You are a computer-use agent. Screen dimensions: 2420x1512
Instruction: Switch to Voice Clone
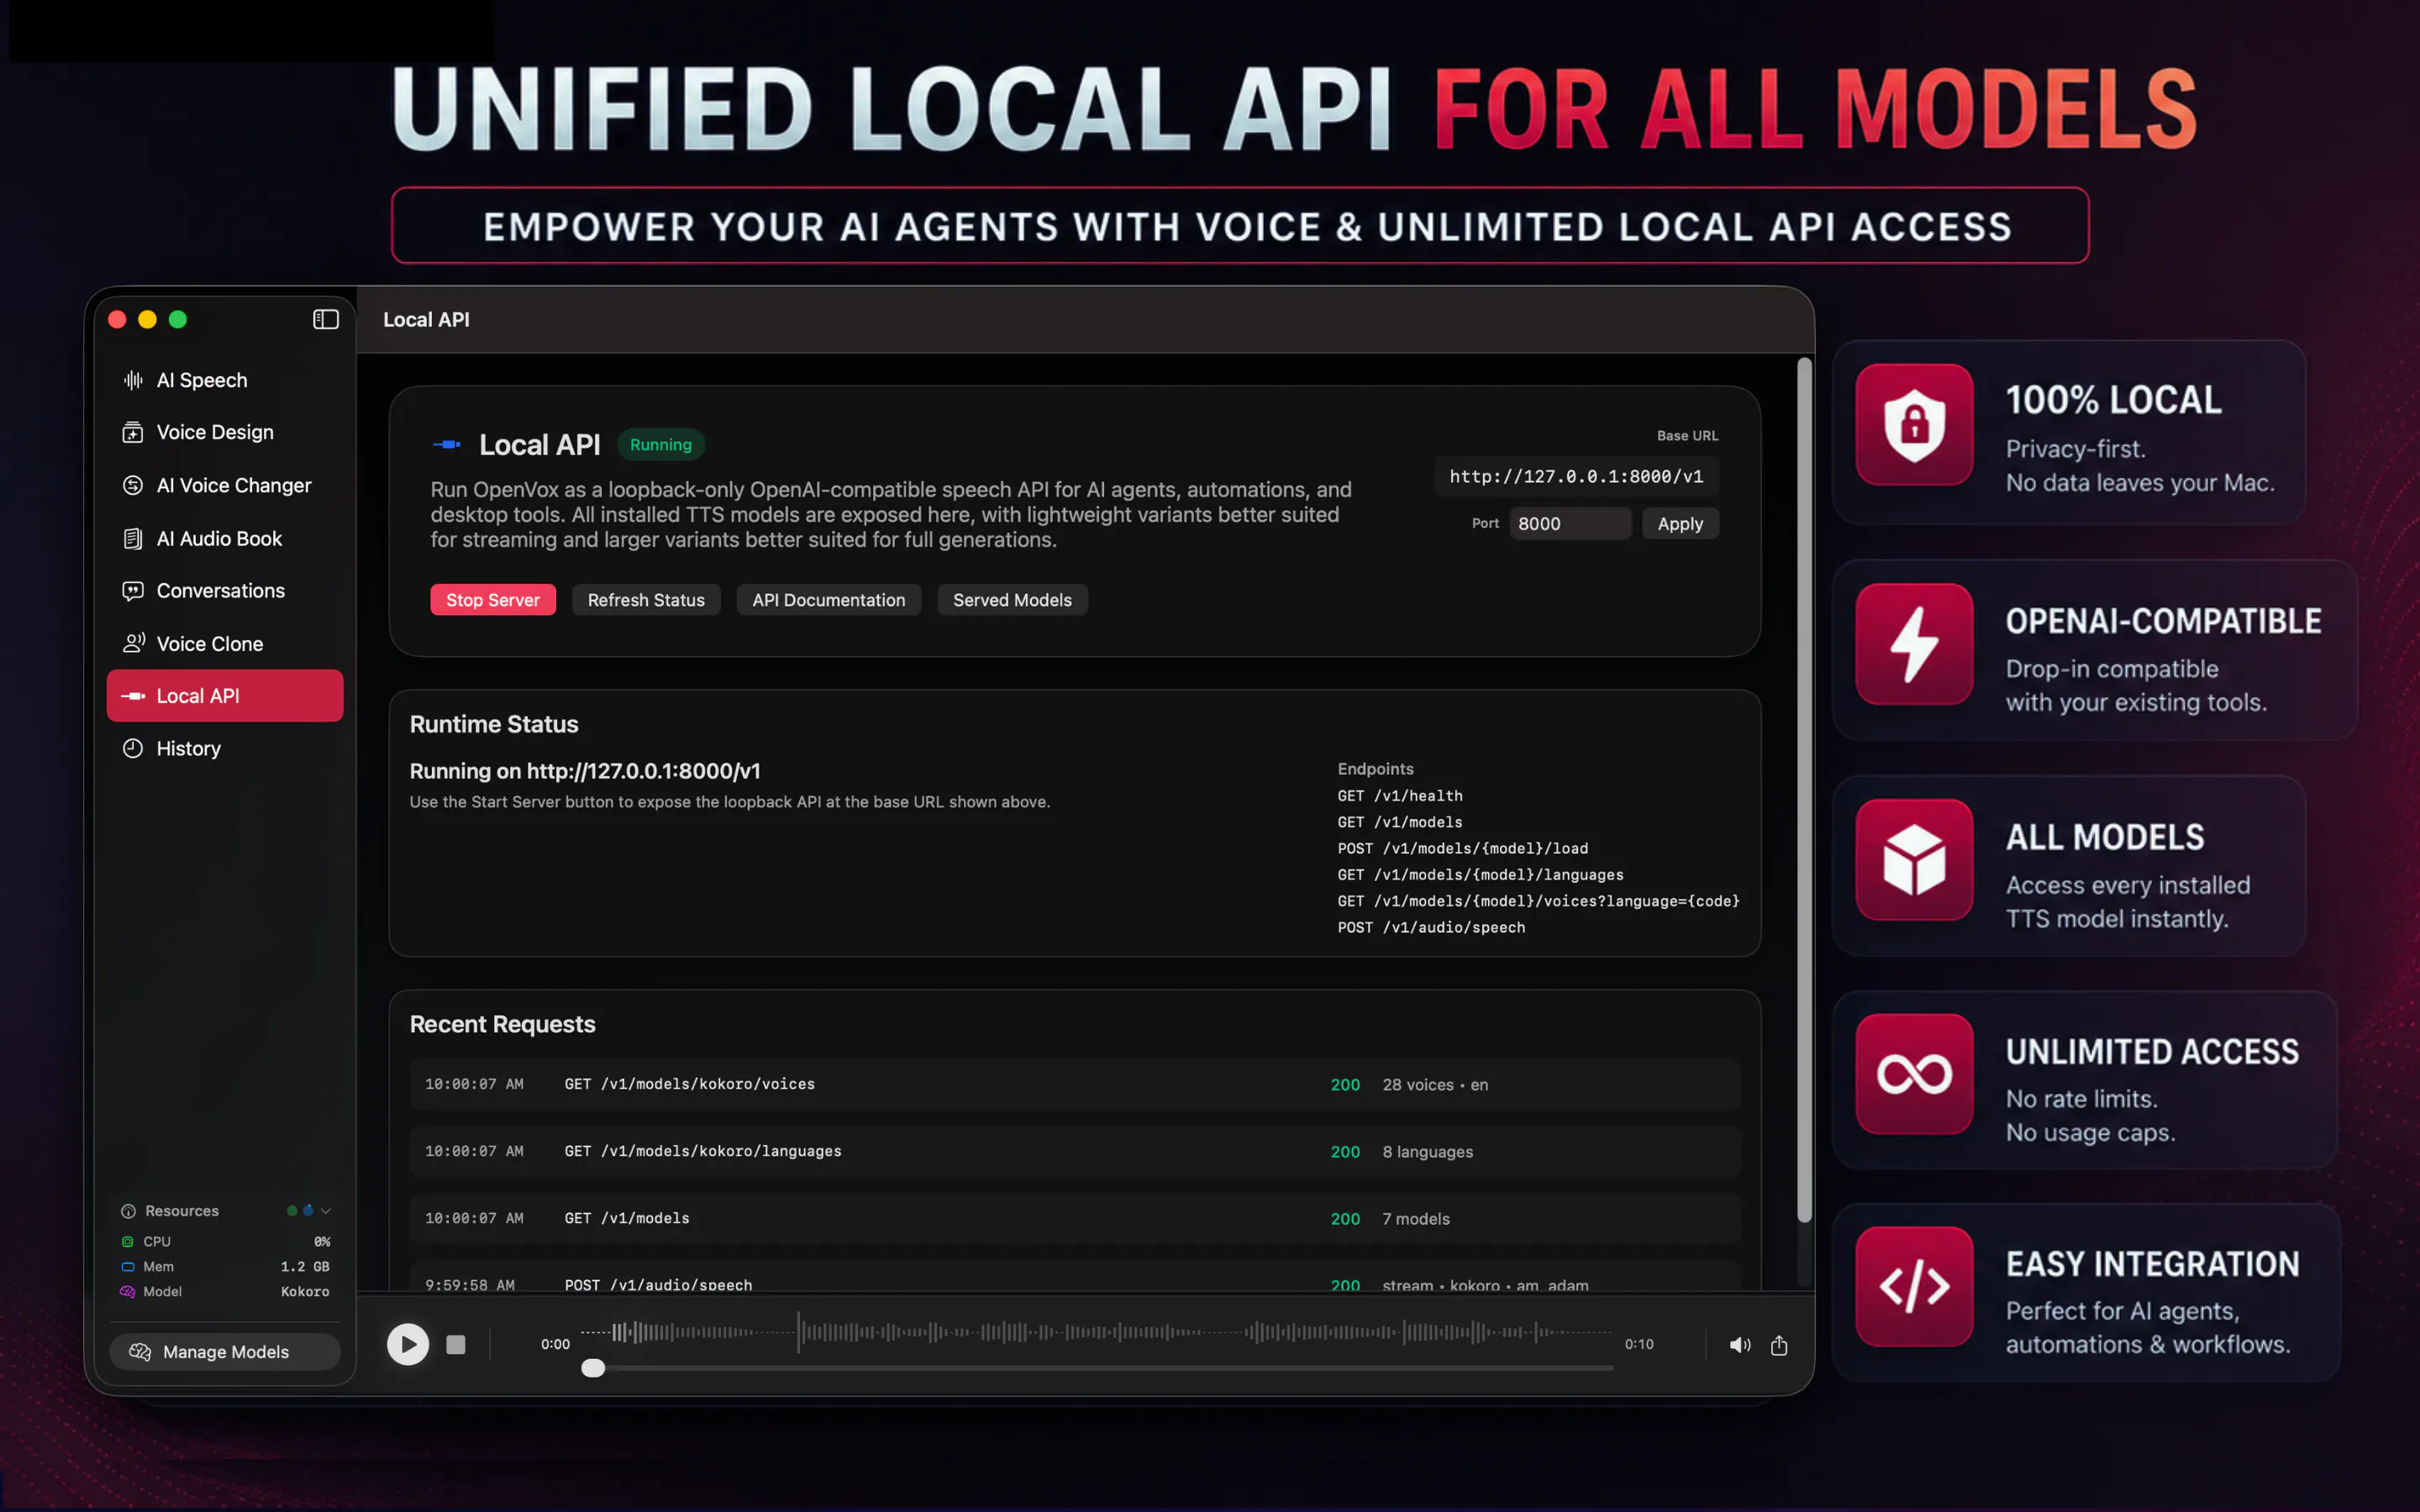point(225,643)
